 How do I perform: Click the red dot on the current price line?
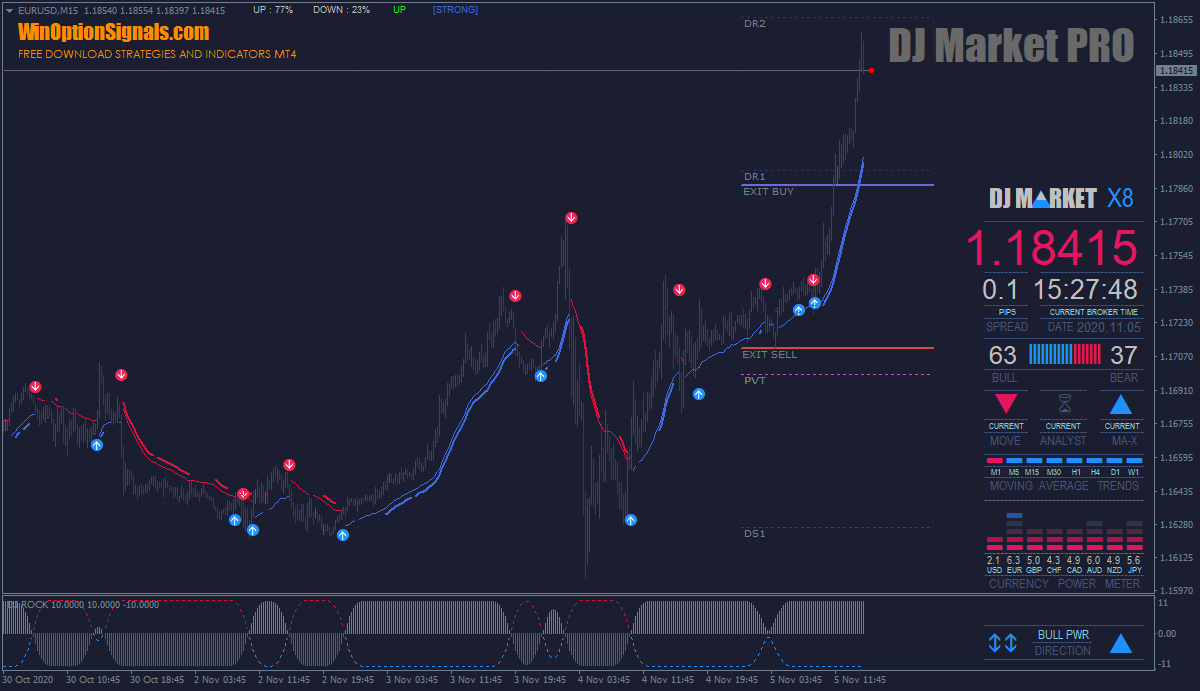872,70
